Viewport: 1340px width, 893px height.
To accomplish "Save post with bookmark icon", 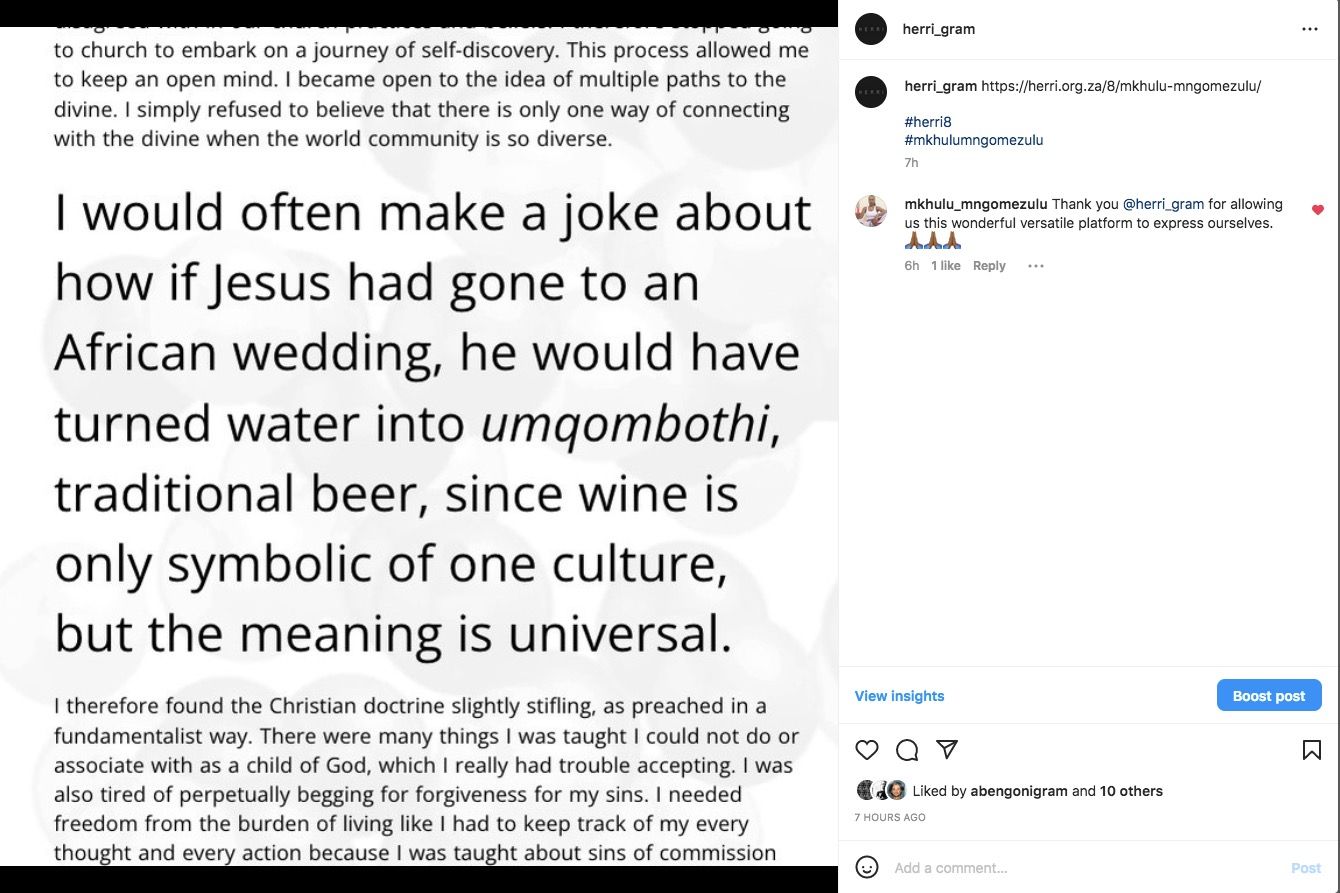I will pos(1311,750).
